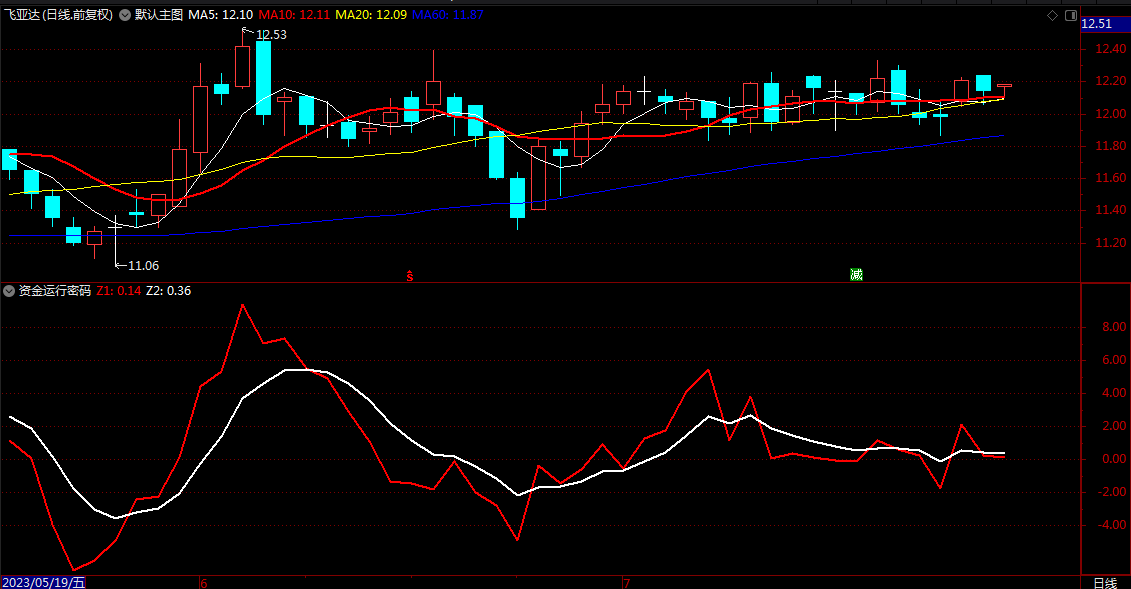Screen dimensions: 1131x589
Task: Click the 11.06 low price annotation
Action: [x=144, y=266]
